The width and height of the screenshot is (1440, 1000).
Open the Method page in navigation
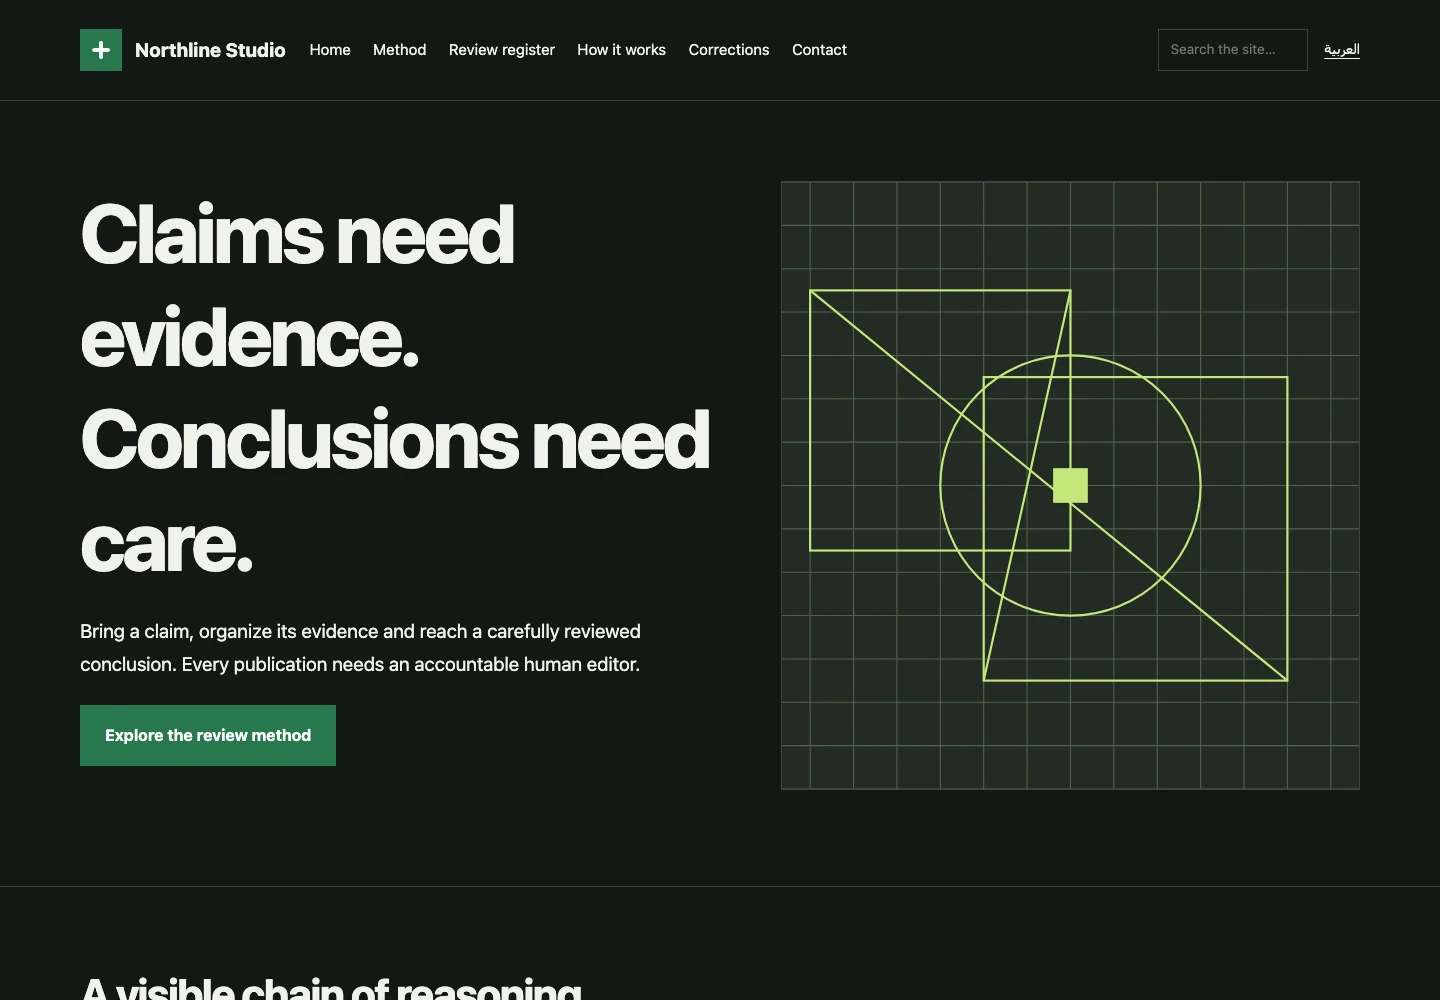pos(400,50)
